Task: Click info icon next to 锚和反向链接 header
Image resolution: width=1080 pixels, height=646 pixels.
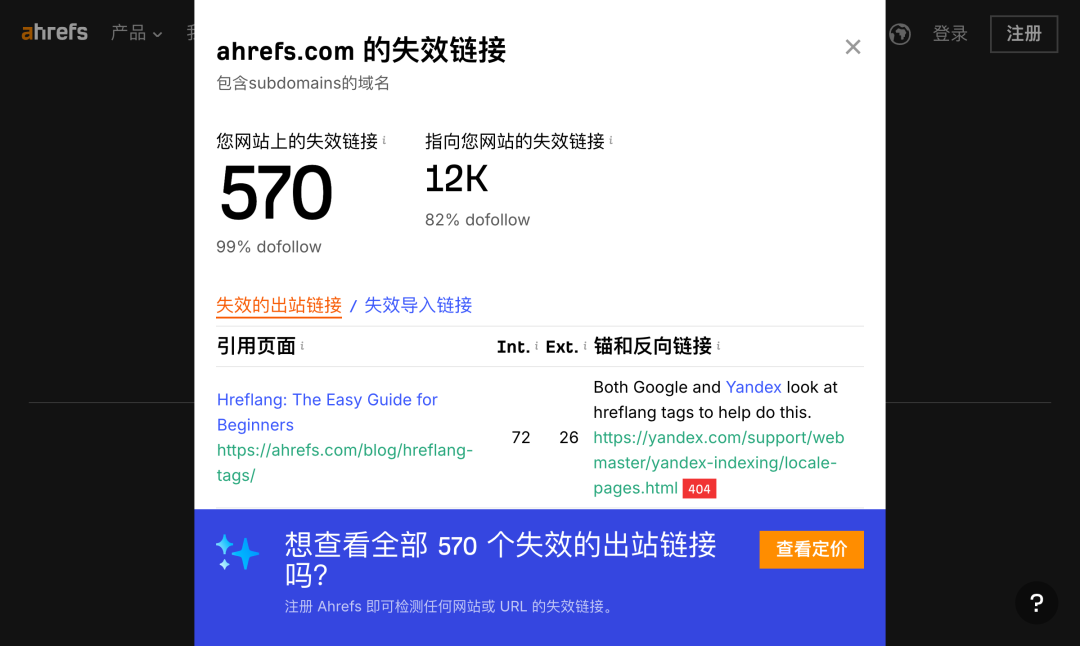Action: coord(718,346)
